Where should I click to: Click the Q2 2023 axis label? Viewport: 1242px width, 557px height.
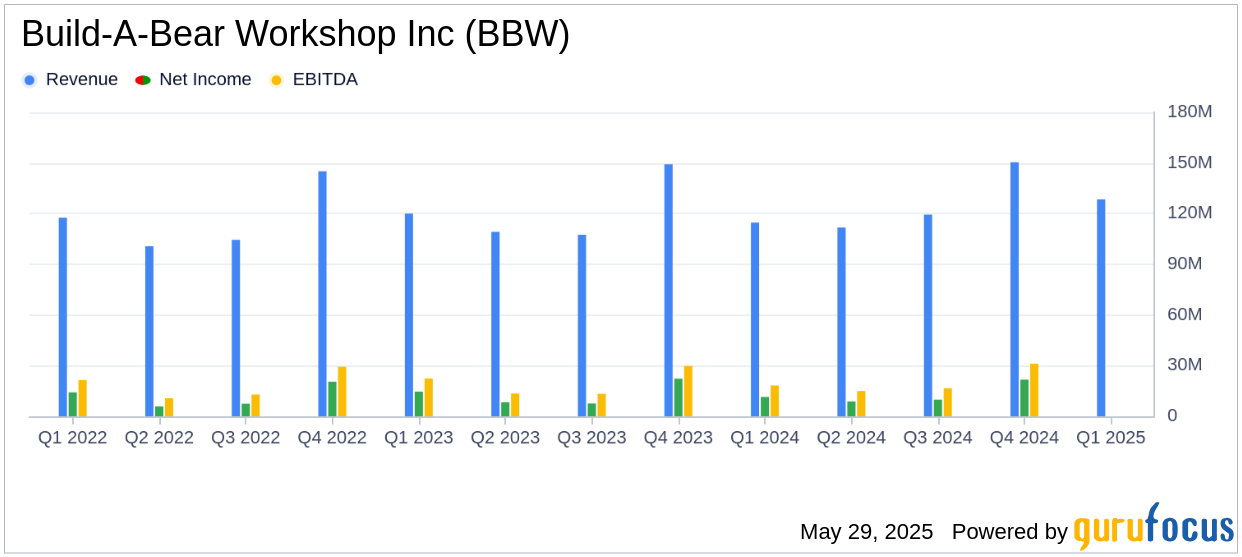coord(505,438)
